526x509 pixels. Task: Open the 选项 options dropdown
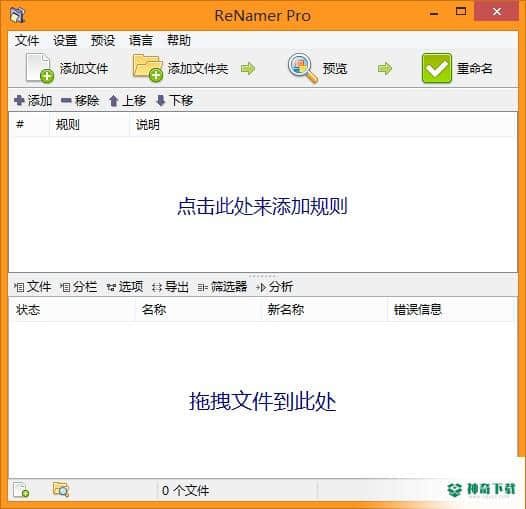click(125, 287)
